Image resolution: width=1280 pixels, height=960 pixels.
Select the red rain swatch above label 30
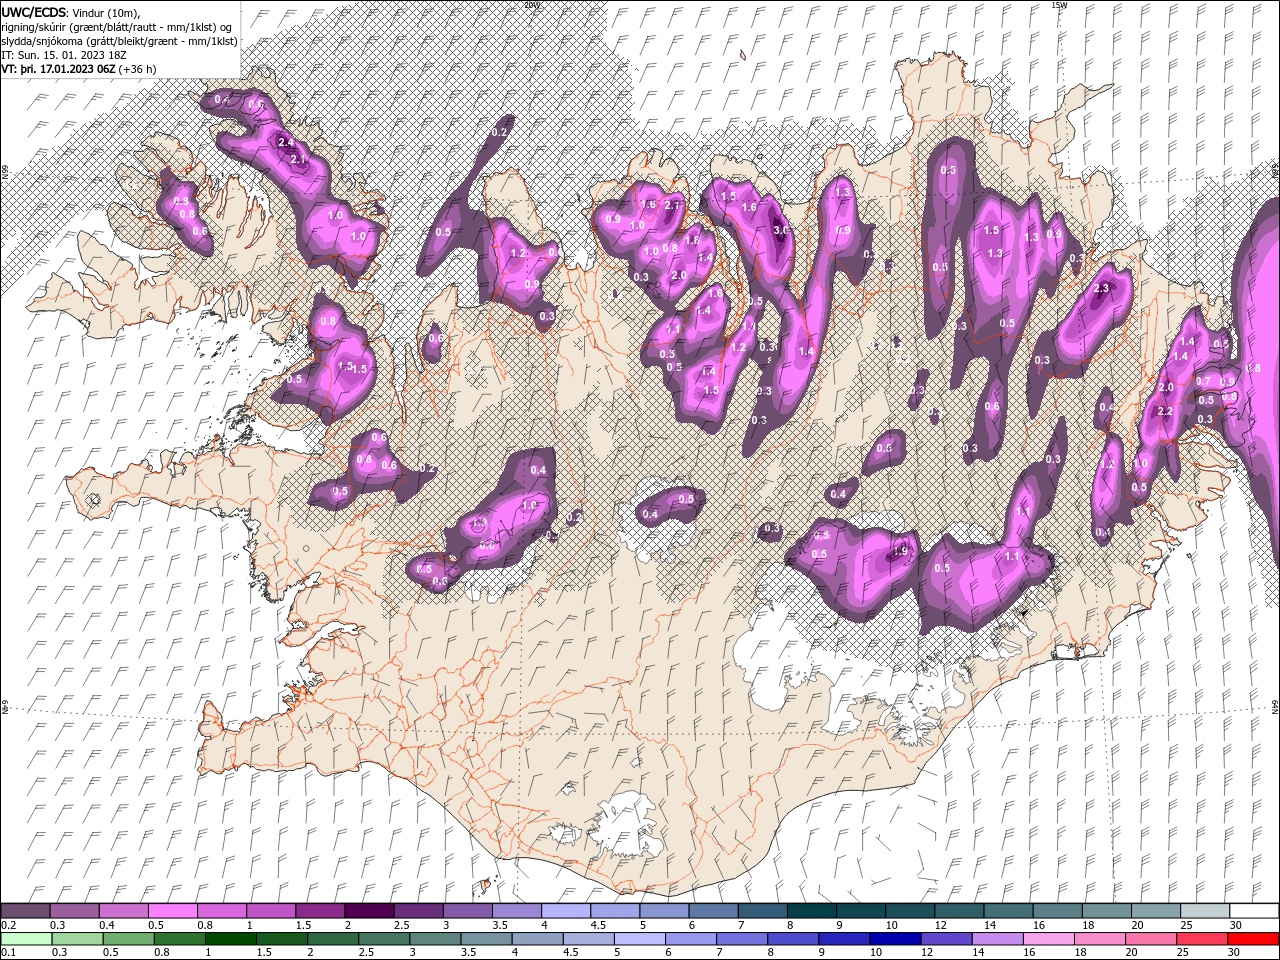[1253, 939]
